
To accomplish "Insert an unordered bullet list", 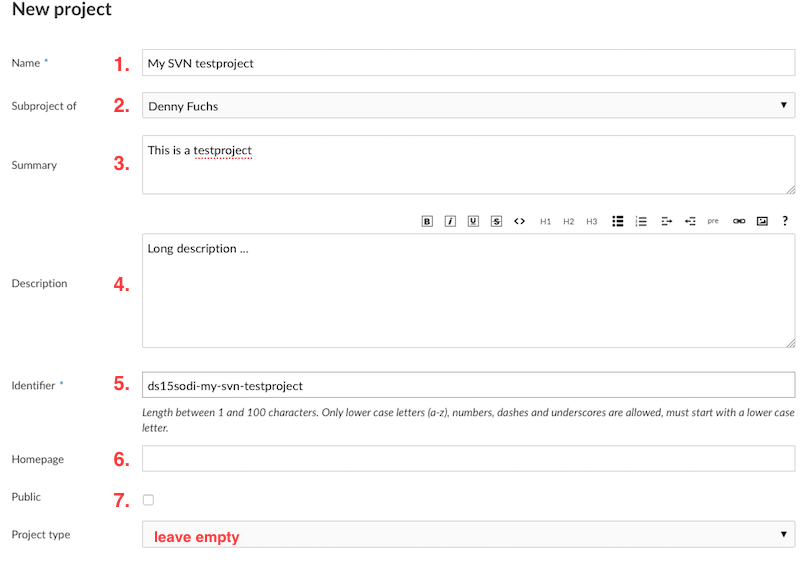I will 618,221.
